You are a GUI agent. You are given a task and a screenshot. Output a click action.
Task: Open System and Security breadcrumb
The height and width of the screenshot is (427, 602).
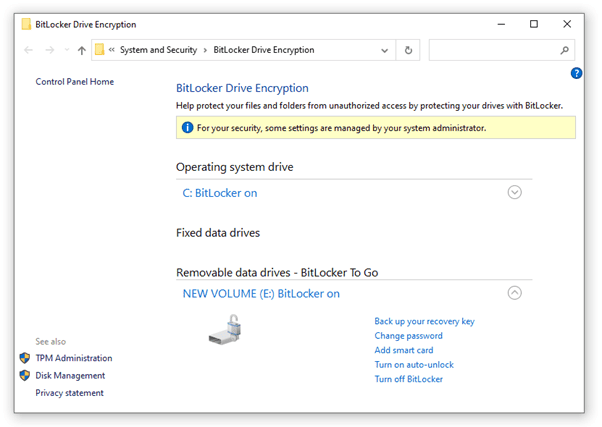tap(158, 50)
